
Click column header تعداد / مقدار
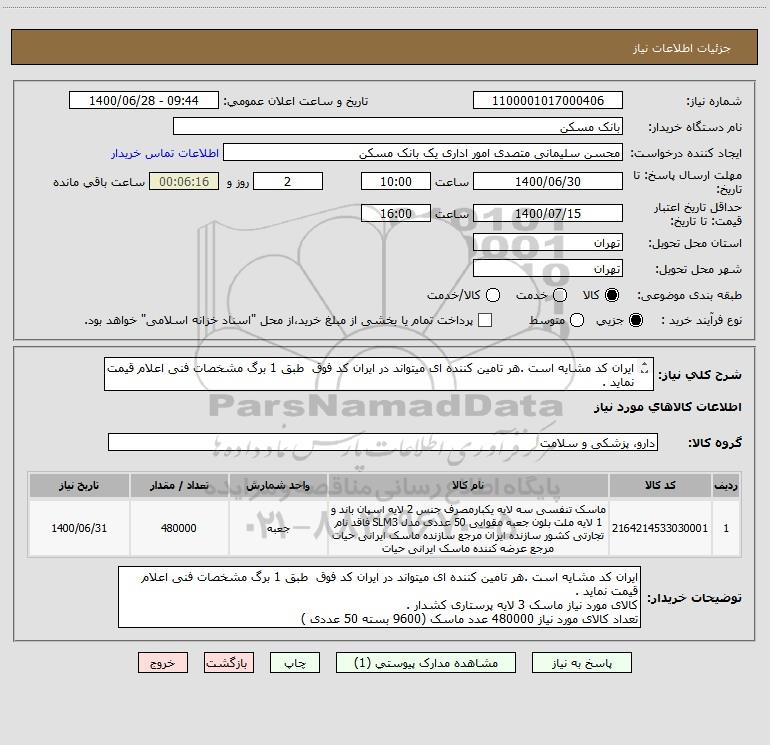point(179,485)
